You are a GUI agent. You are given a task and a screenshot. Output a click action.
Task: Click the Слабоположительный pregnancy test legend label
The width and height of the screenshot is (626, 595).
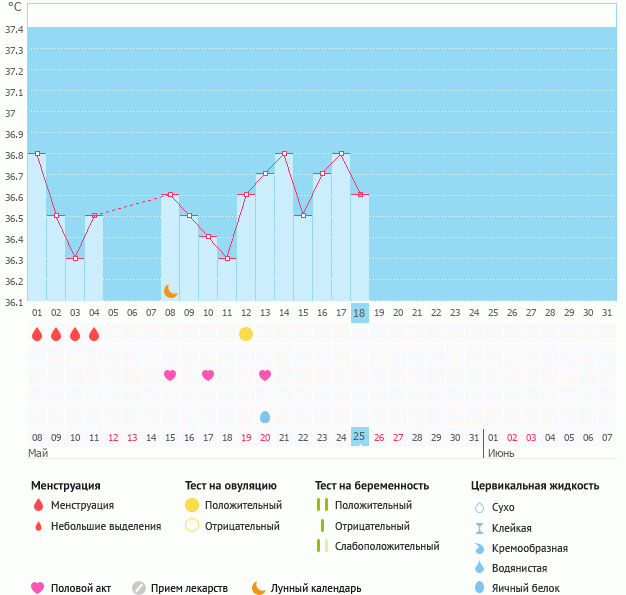coord(387,546)
